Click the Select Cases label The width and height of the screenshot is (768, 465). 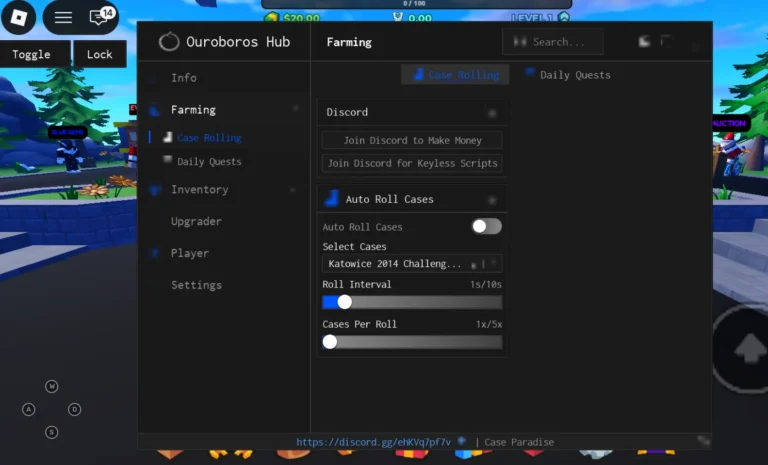(x=354, y=246)
